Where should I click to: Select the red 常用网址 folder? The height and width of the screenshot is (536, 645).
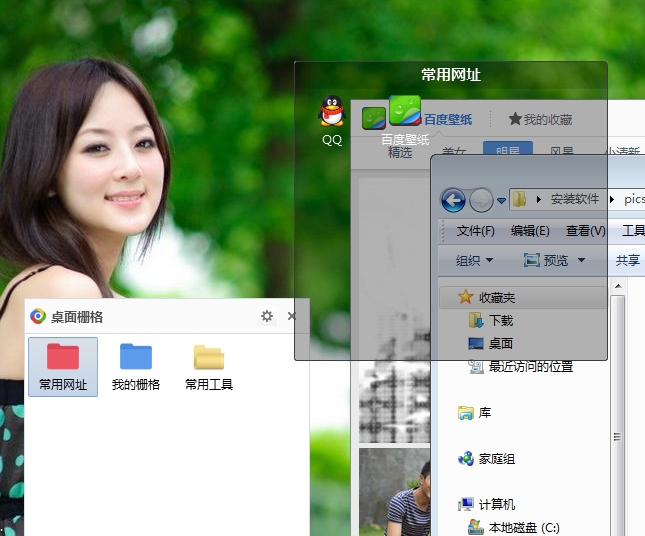click(63, 367)
